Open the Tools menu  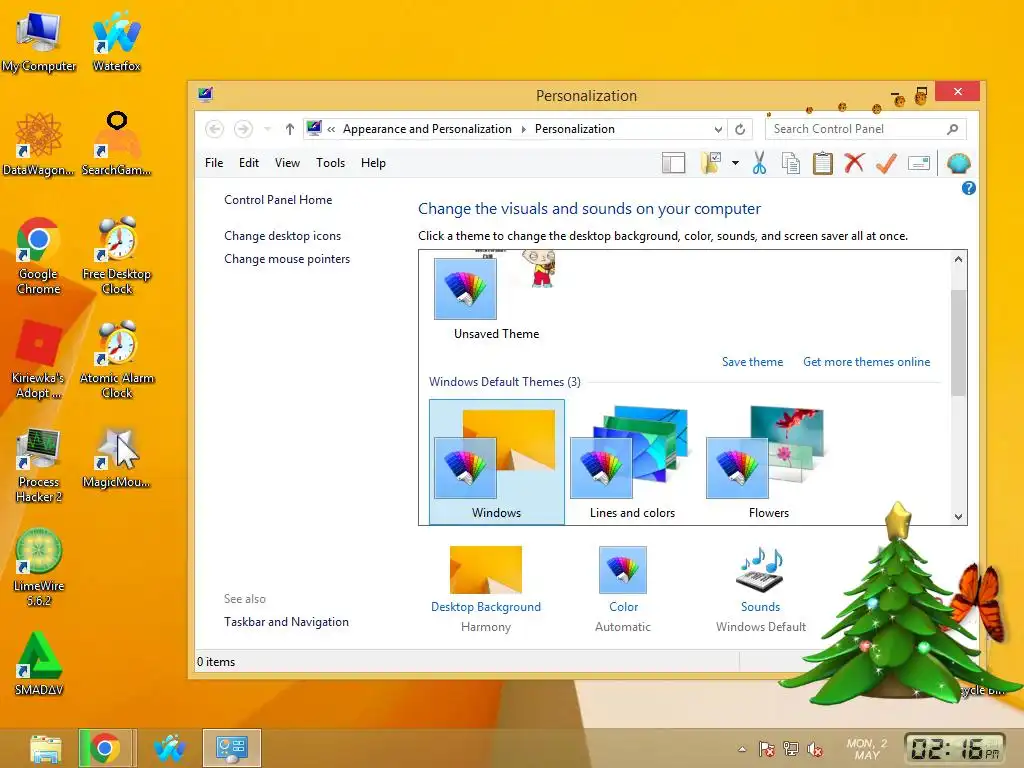330,163
